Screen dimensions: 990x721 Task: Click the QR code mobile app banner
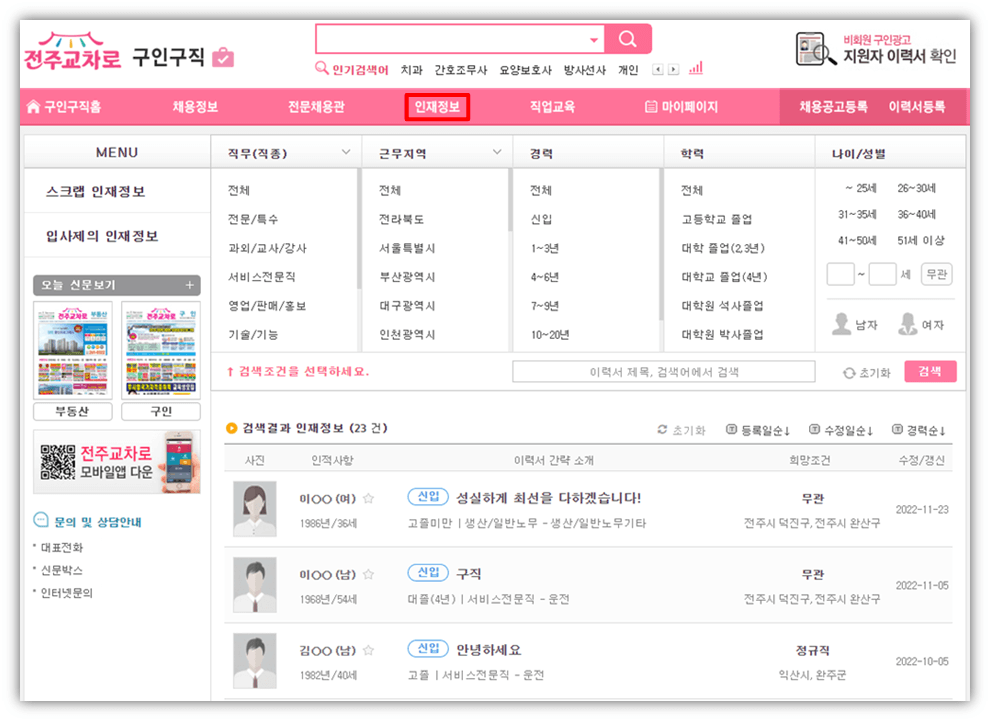[x=117, y=462]
